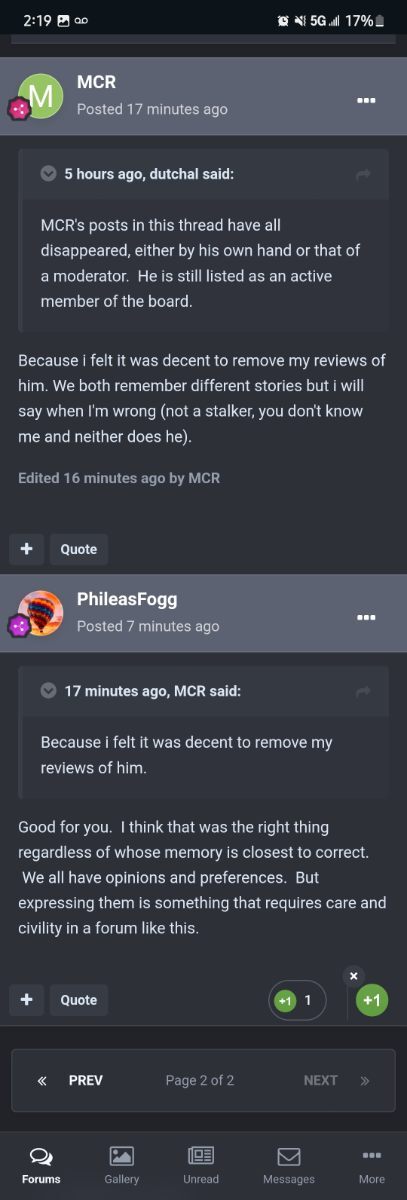
Task: Tap MCR's green avatar icon
Action: pos(41,96)
